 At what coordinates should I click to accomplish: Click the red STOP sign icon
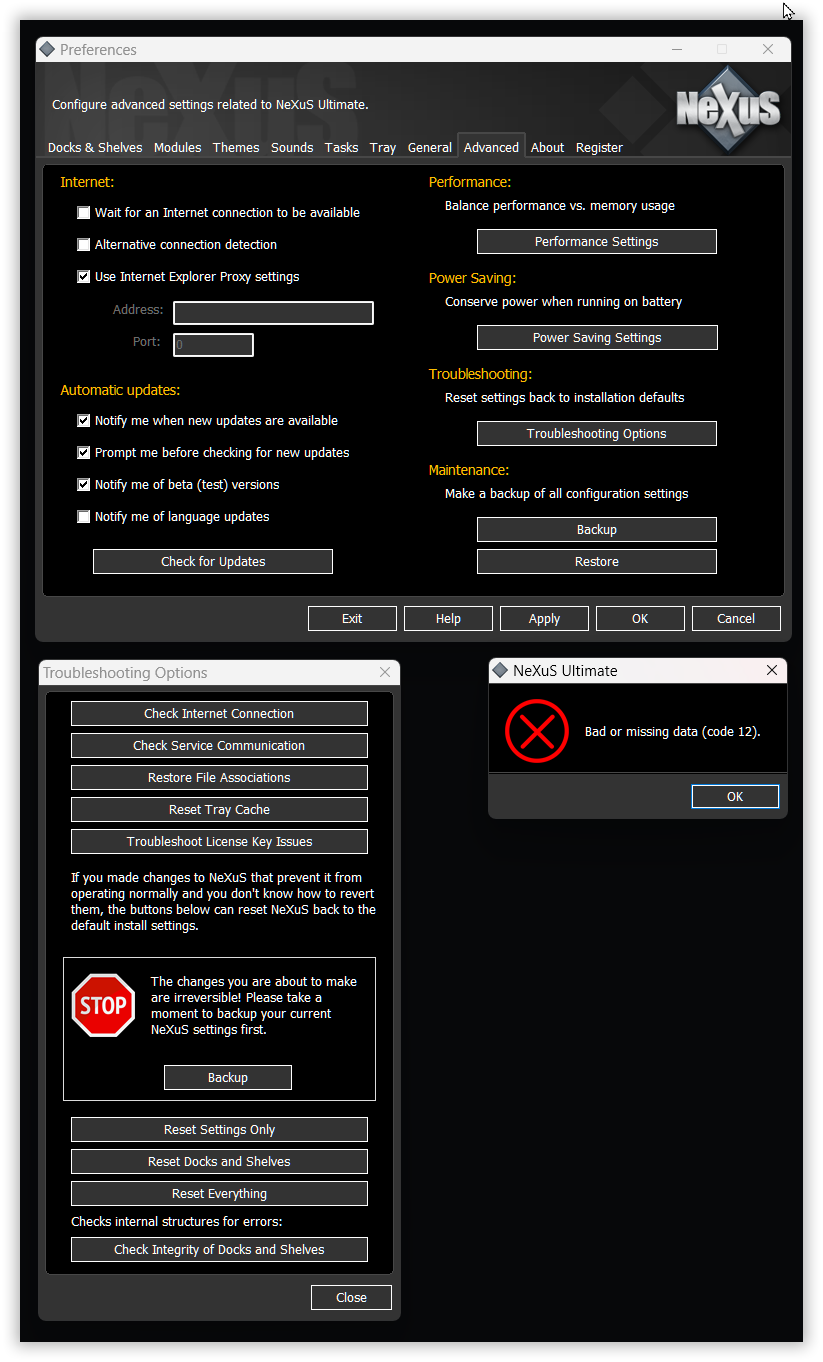coord(103,1005)
